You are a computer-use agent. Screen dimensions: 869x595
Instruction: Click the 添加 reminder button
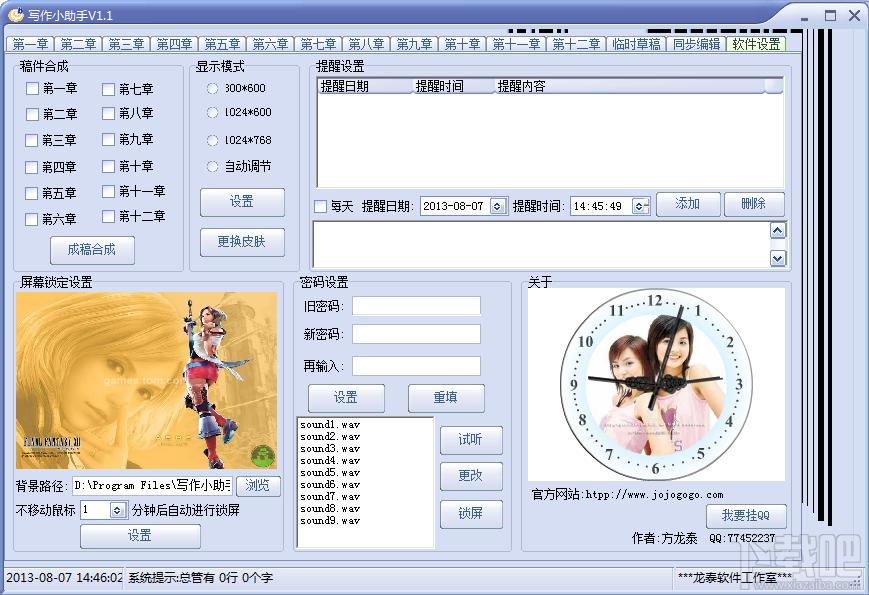[688, 204]
